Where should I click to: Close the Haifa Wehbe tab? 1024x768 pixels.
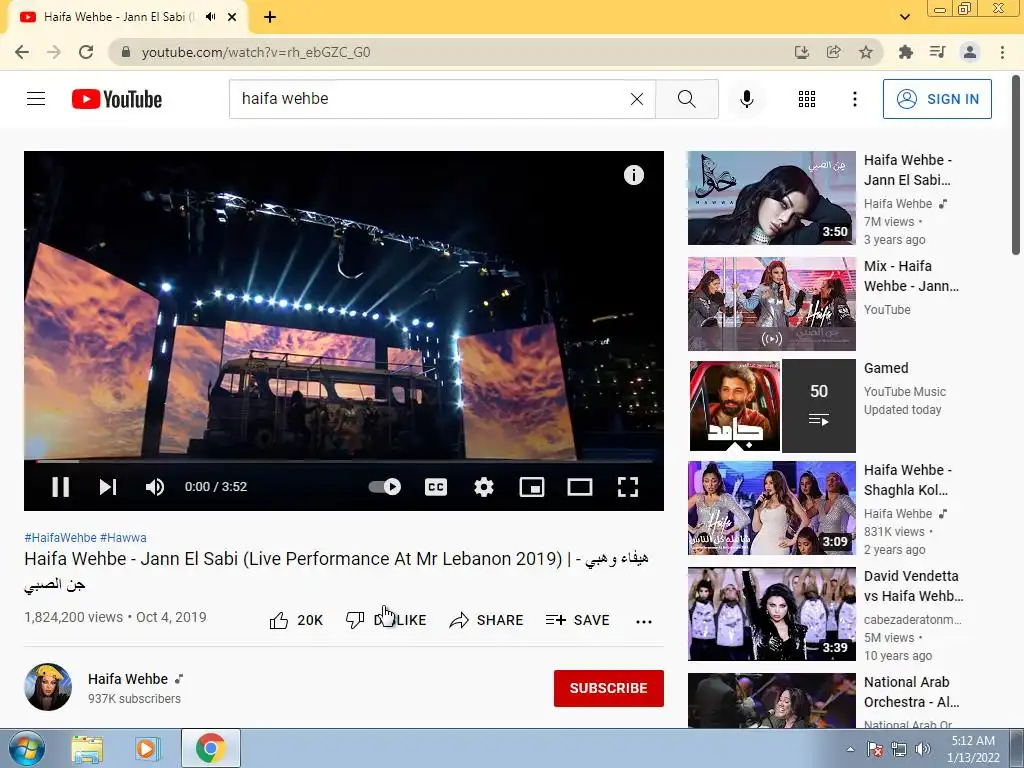(232, 17)
